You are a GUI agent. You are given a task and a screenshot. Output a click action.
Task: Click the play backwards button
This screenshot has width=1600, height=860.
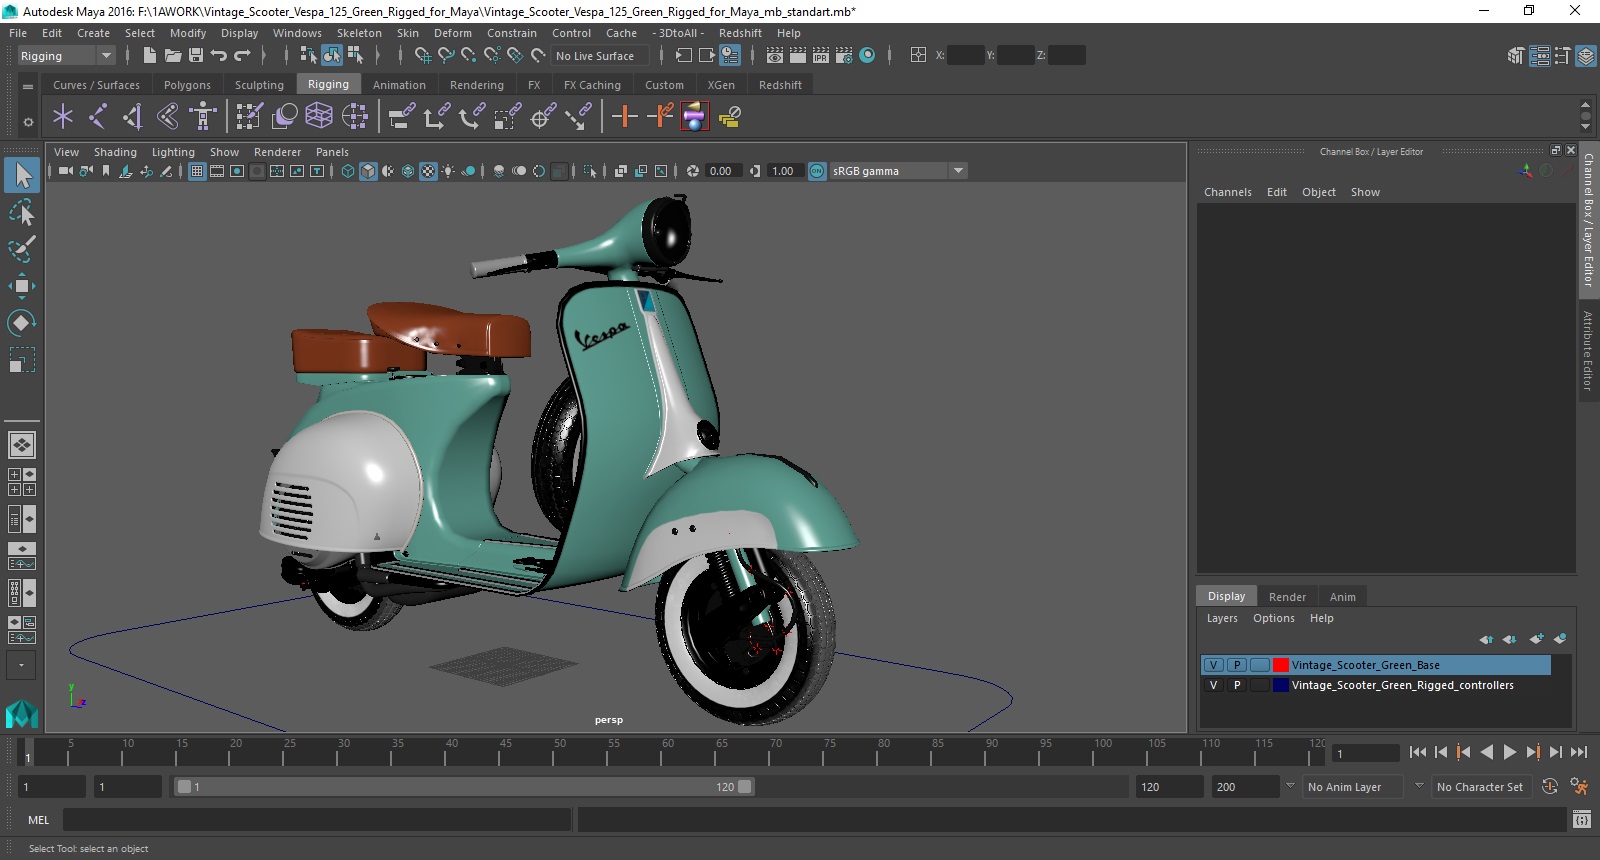tap(1487, 752)
